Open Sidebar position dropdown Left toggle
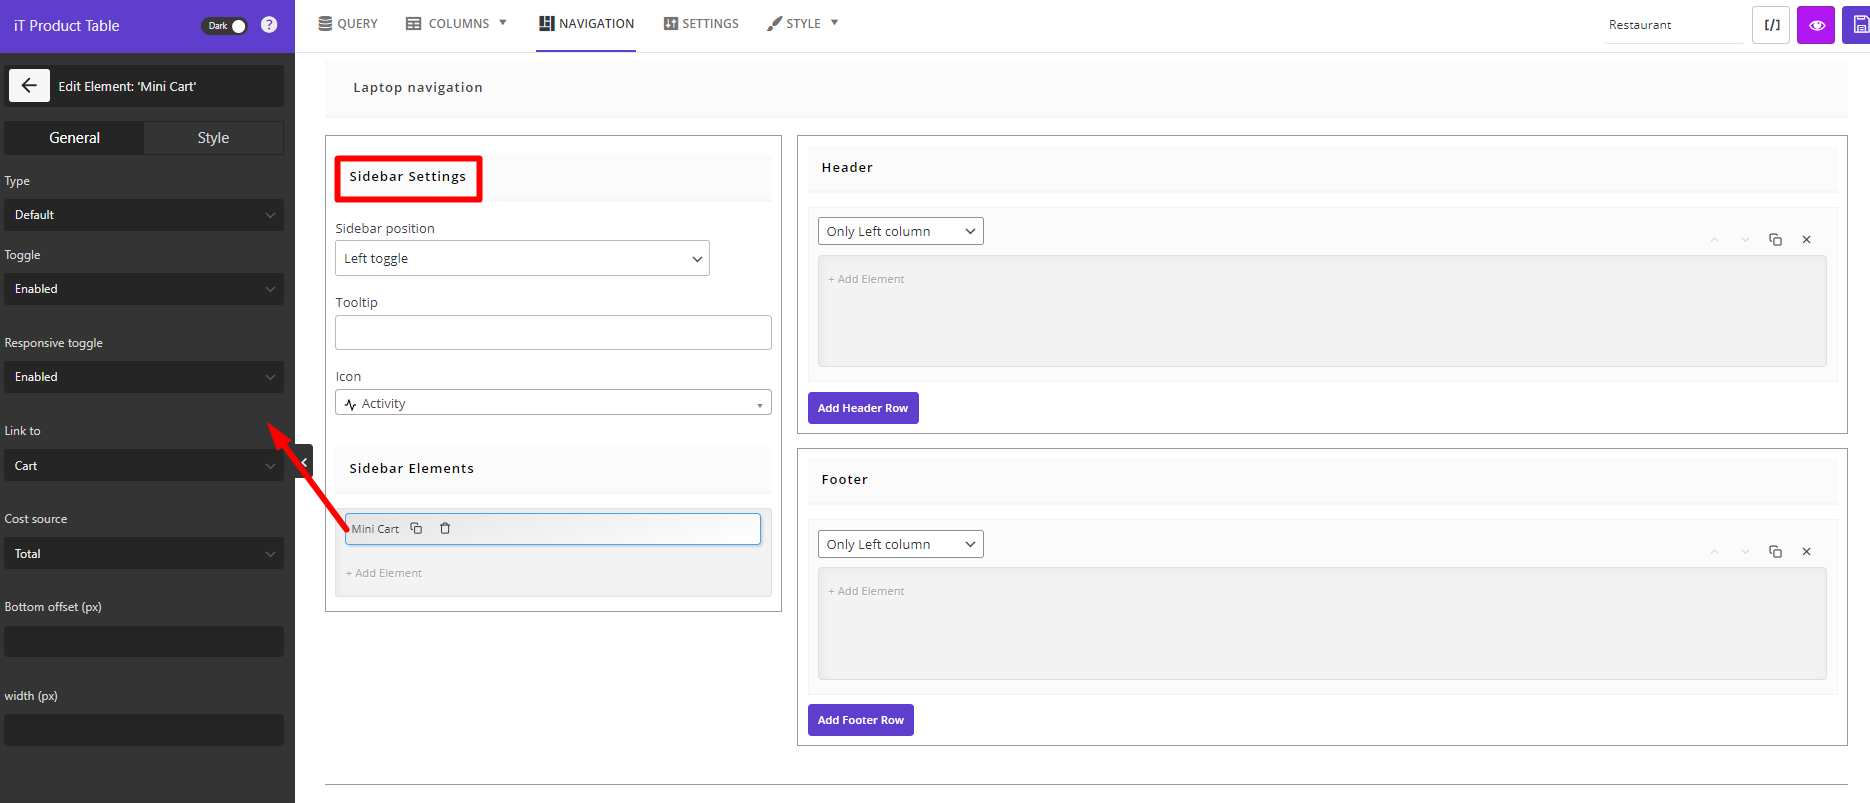This screenshot has height=803, width=1870. (522, 258)
